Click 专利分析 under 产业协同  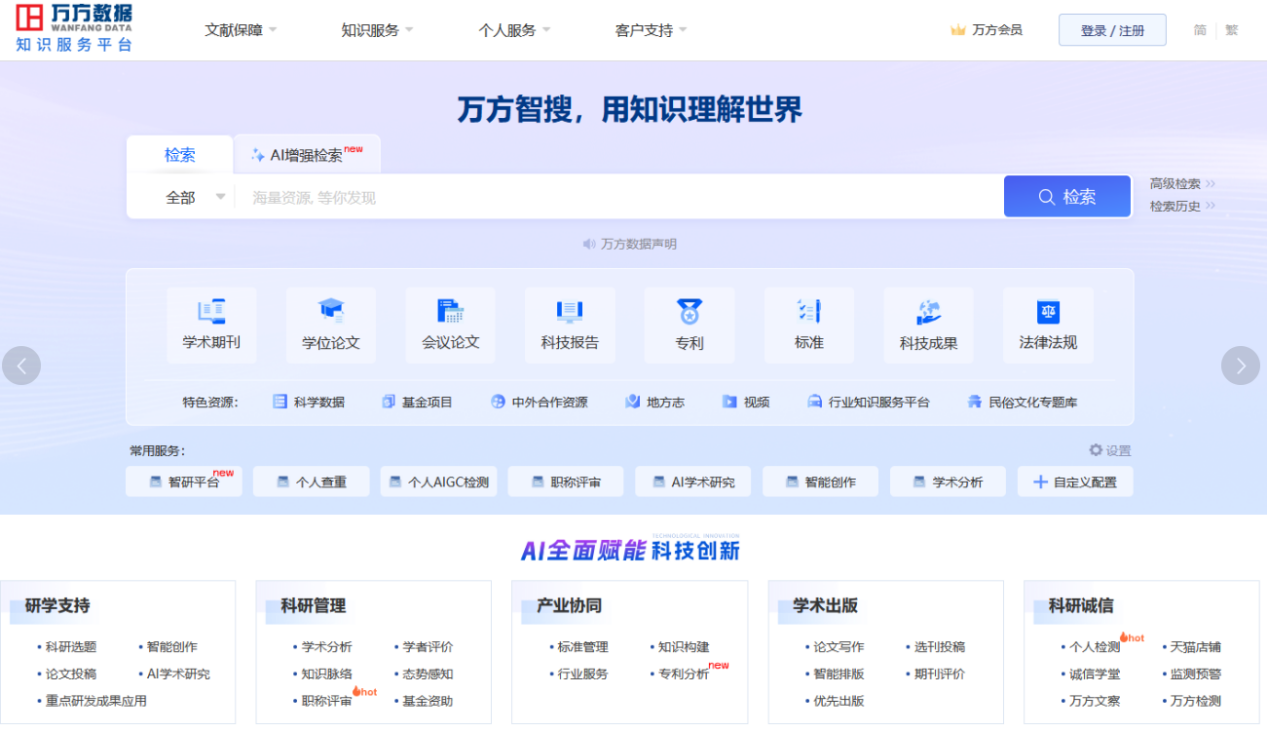(684, 674)
